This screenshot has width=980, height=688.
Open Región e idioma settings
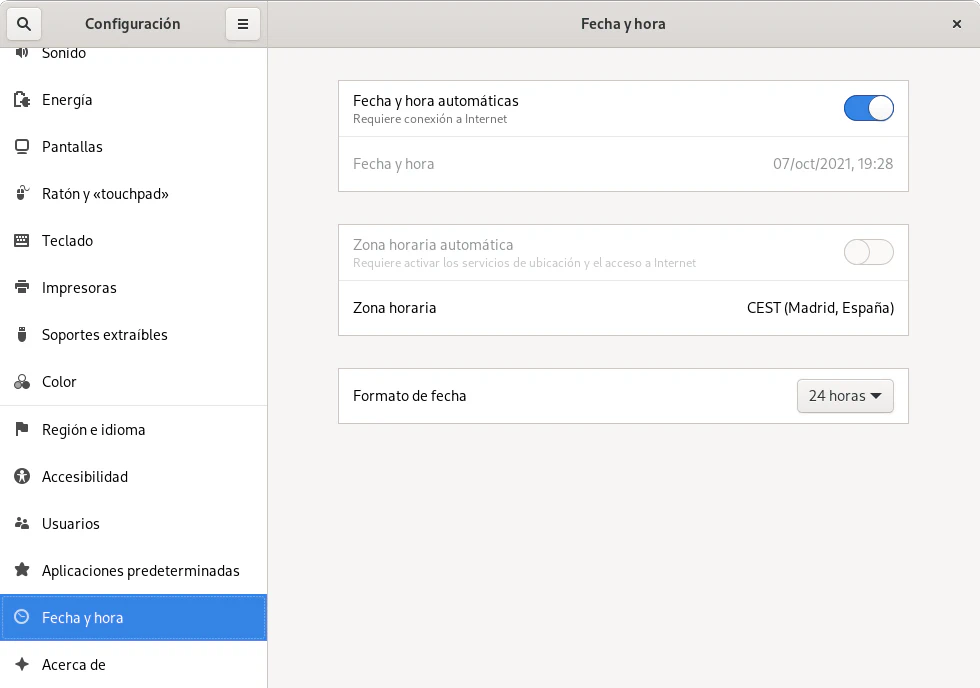coord(93,430)
